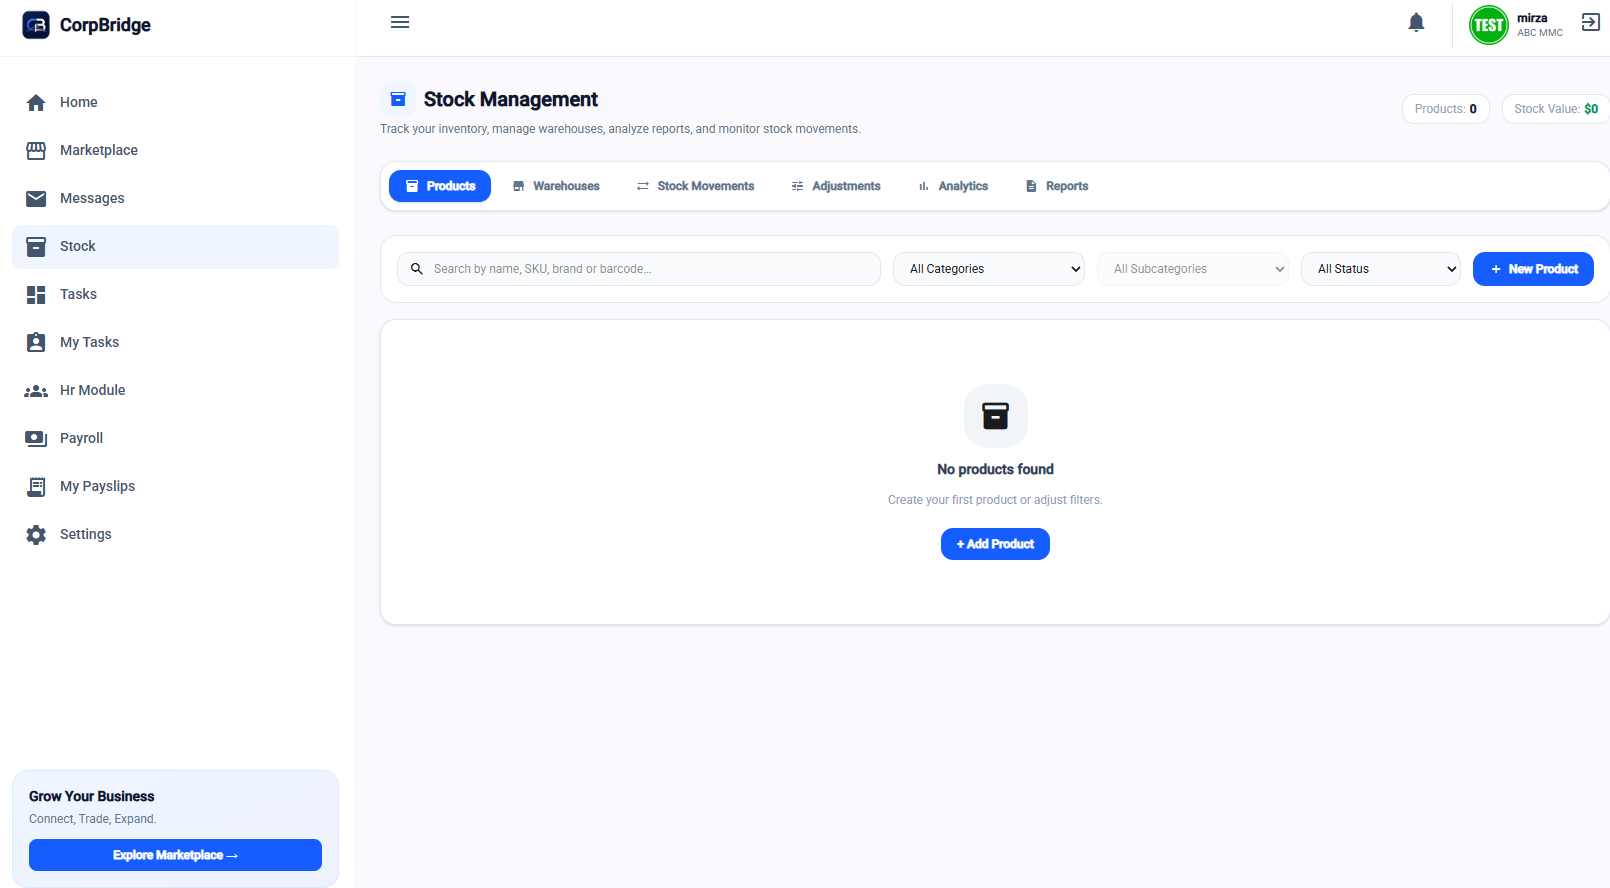Open the Stock Movements tab

click(696, 186)
